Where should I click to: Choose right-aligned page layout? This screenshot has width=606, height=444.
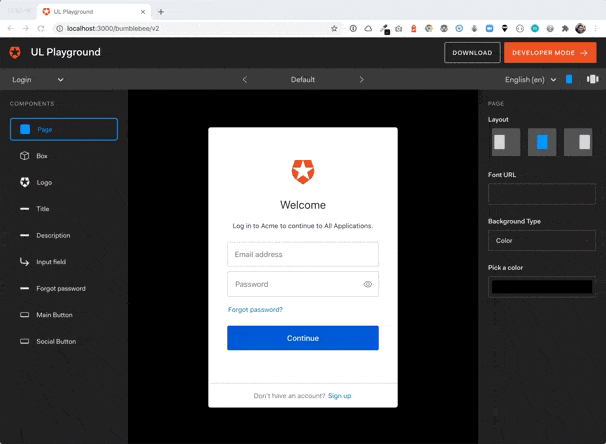(x=578, y=142)
